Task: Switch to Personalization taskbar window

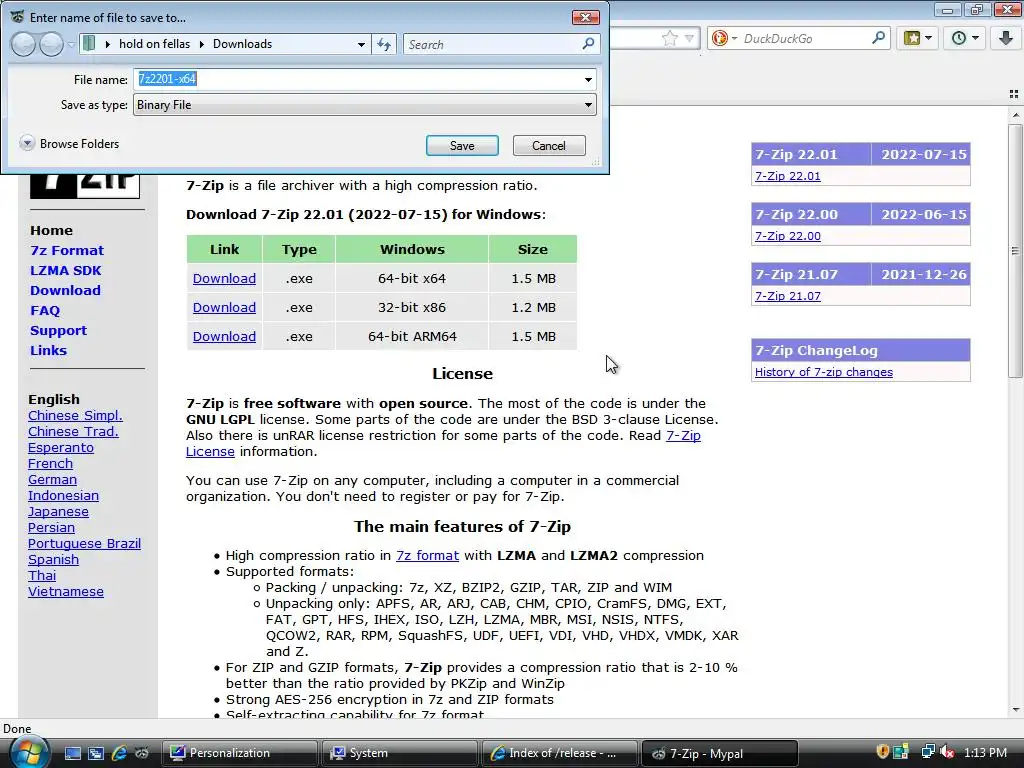Action: [240, 753]
